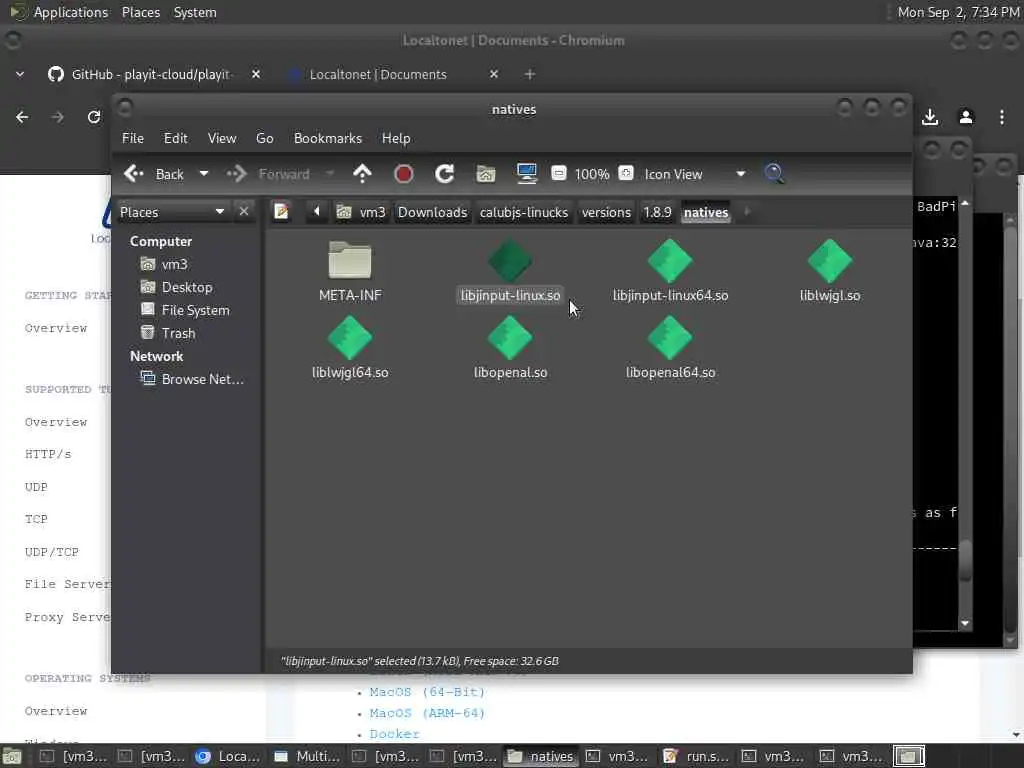Open the Help menu
Screen dimensions: 1024x768
[396, 138]
